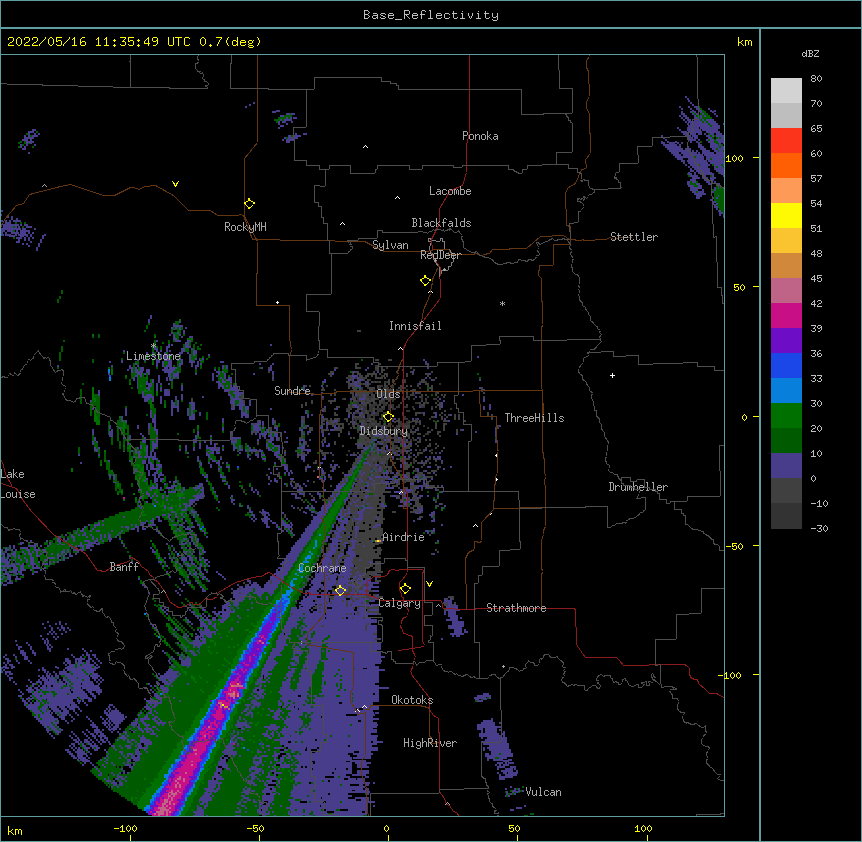Viewport: 862px width, 842px height.
Task: Click the km unit label in top right
Action: [744, 42]
